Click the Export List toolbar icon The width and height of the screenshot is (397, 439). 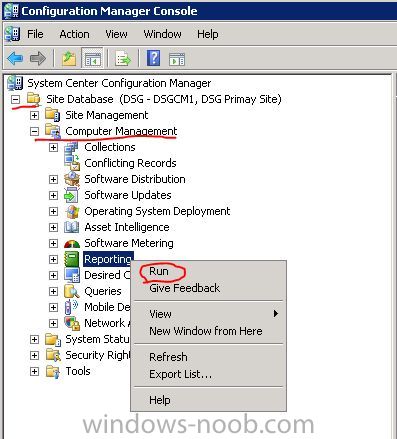tap(123, 59)
